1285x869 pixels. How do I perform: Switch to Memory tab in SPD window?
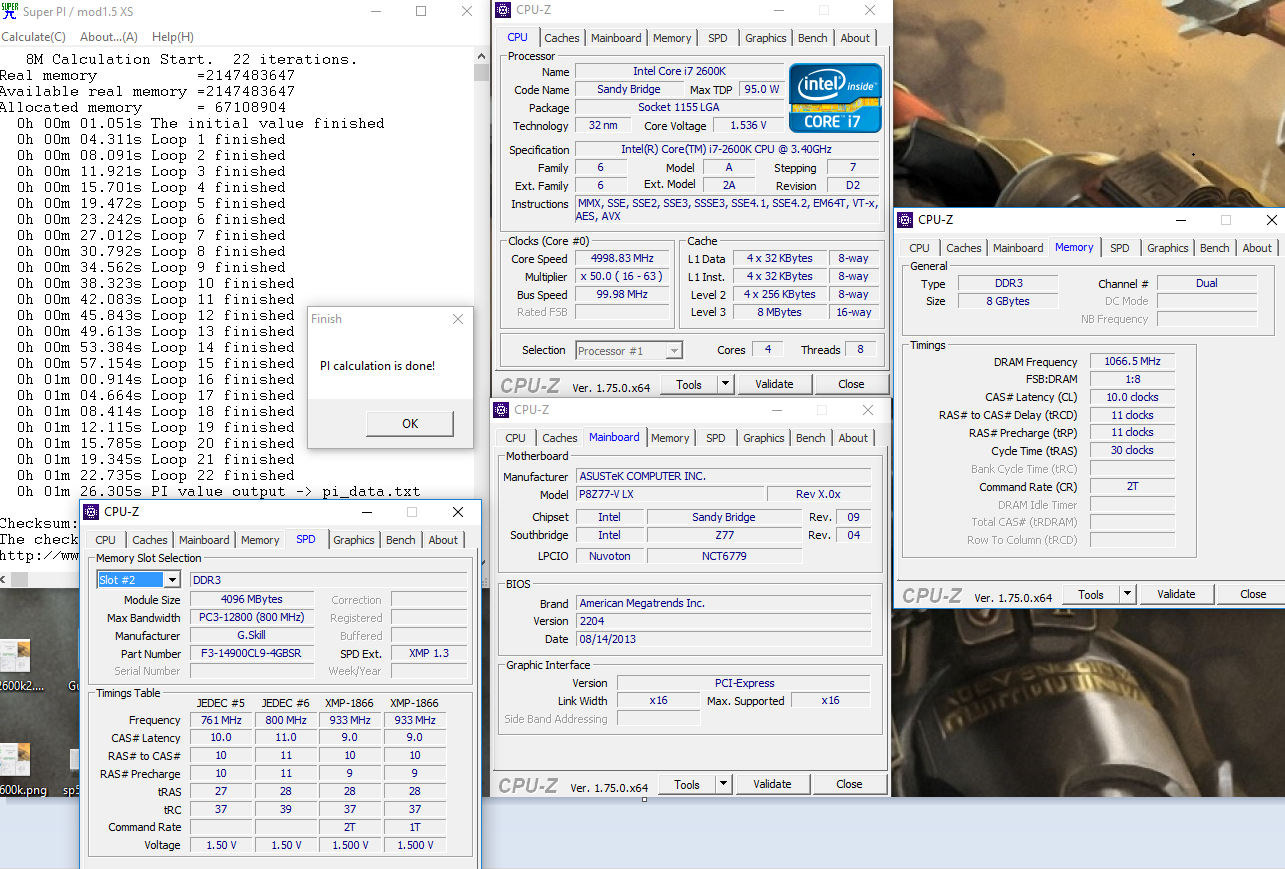260,540
